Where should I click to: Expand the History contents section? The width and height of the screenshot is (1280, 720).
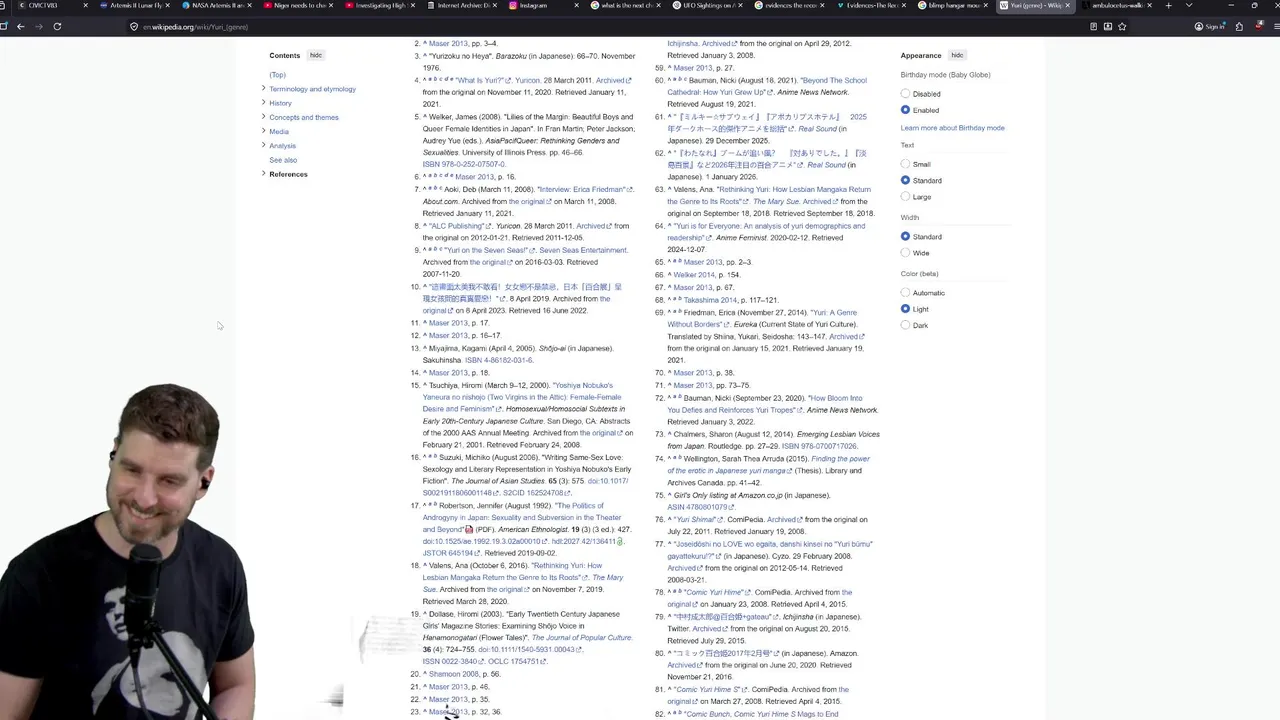pos(264,103)
